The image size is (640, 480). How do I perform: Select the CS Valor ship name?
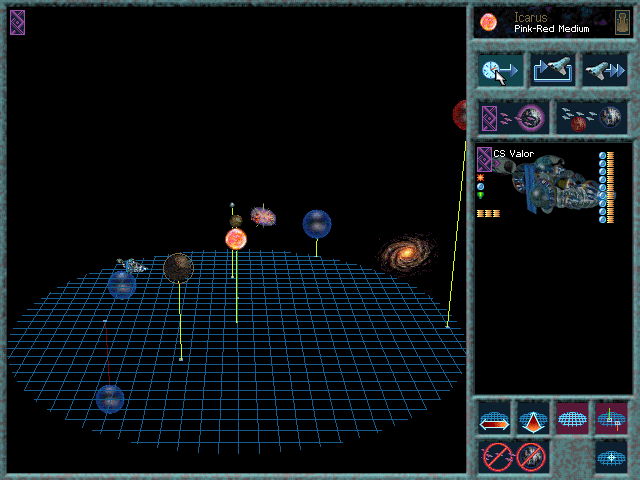513,154
